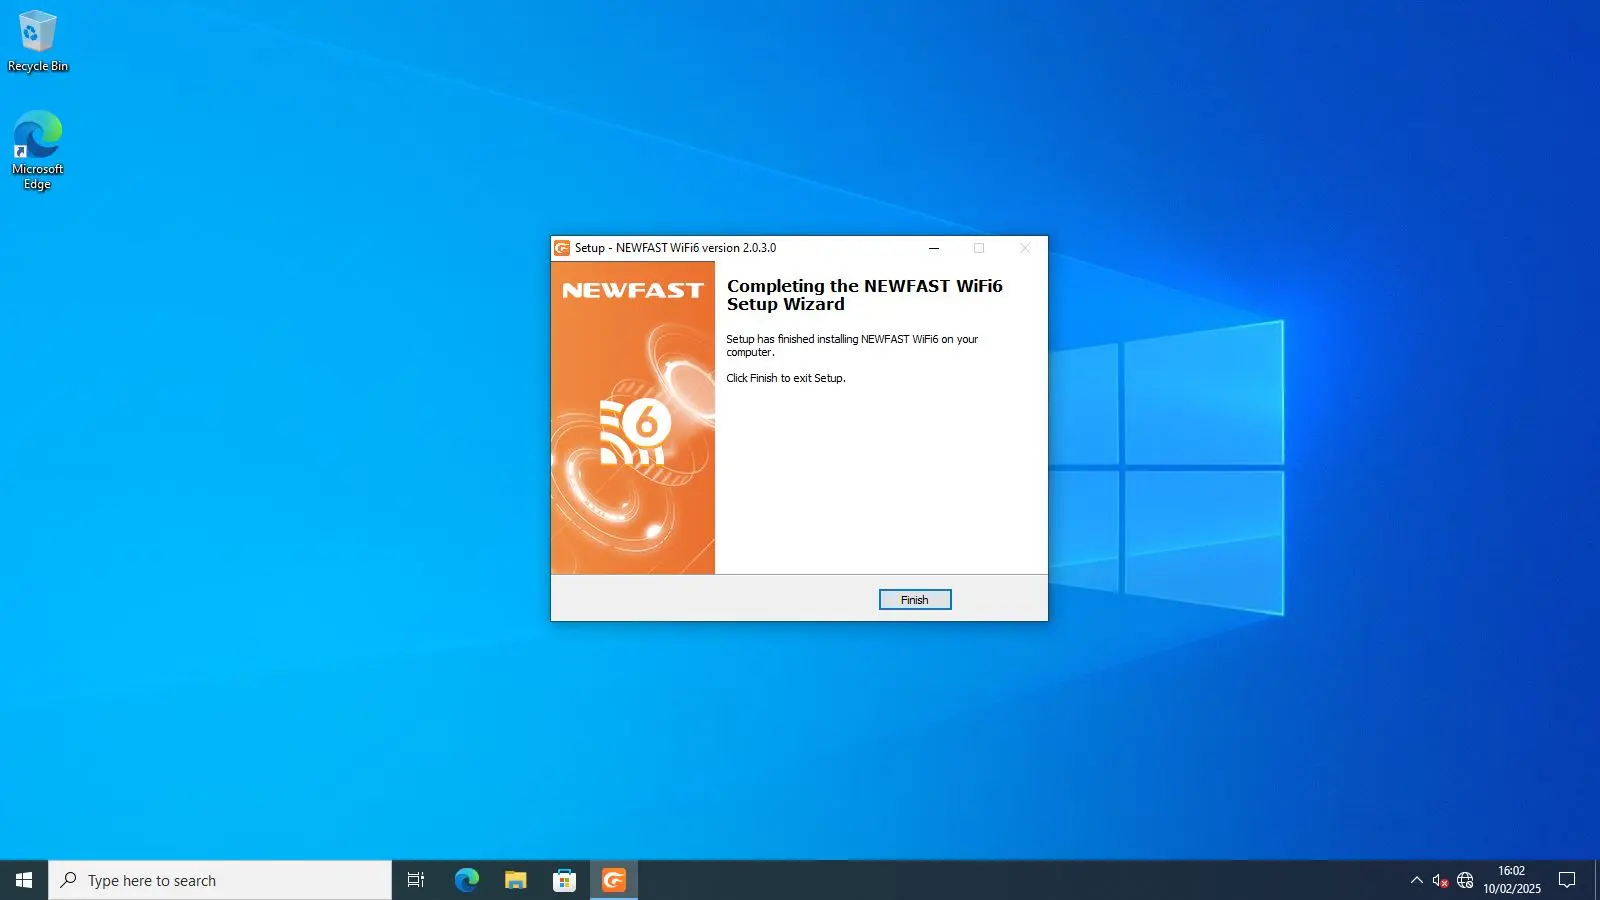Open Task View from the taskbar

pyautogui.click(x=416, y=880)
